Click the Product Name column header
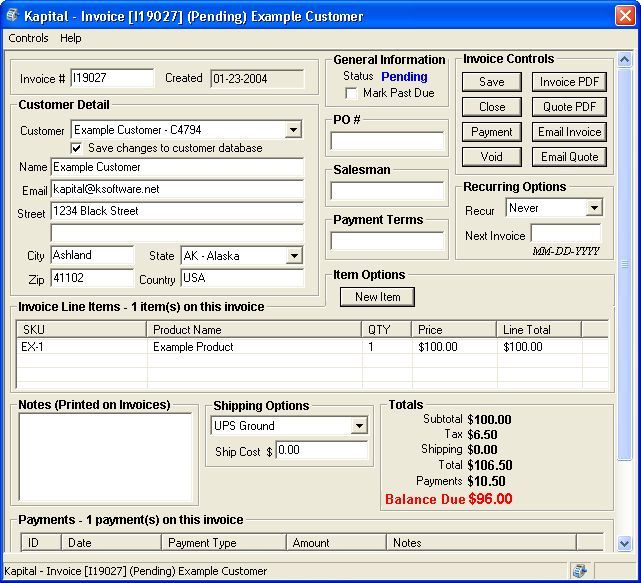Image resolution: width=641 pixels, height=583 pixels. click(x=254, y=330)
